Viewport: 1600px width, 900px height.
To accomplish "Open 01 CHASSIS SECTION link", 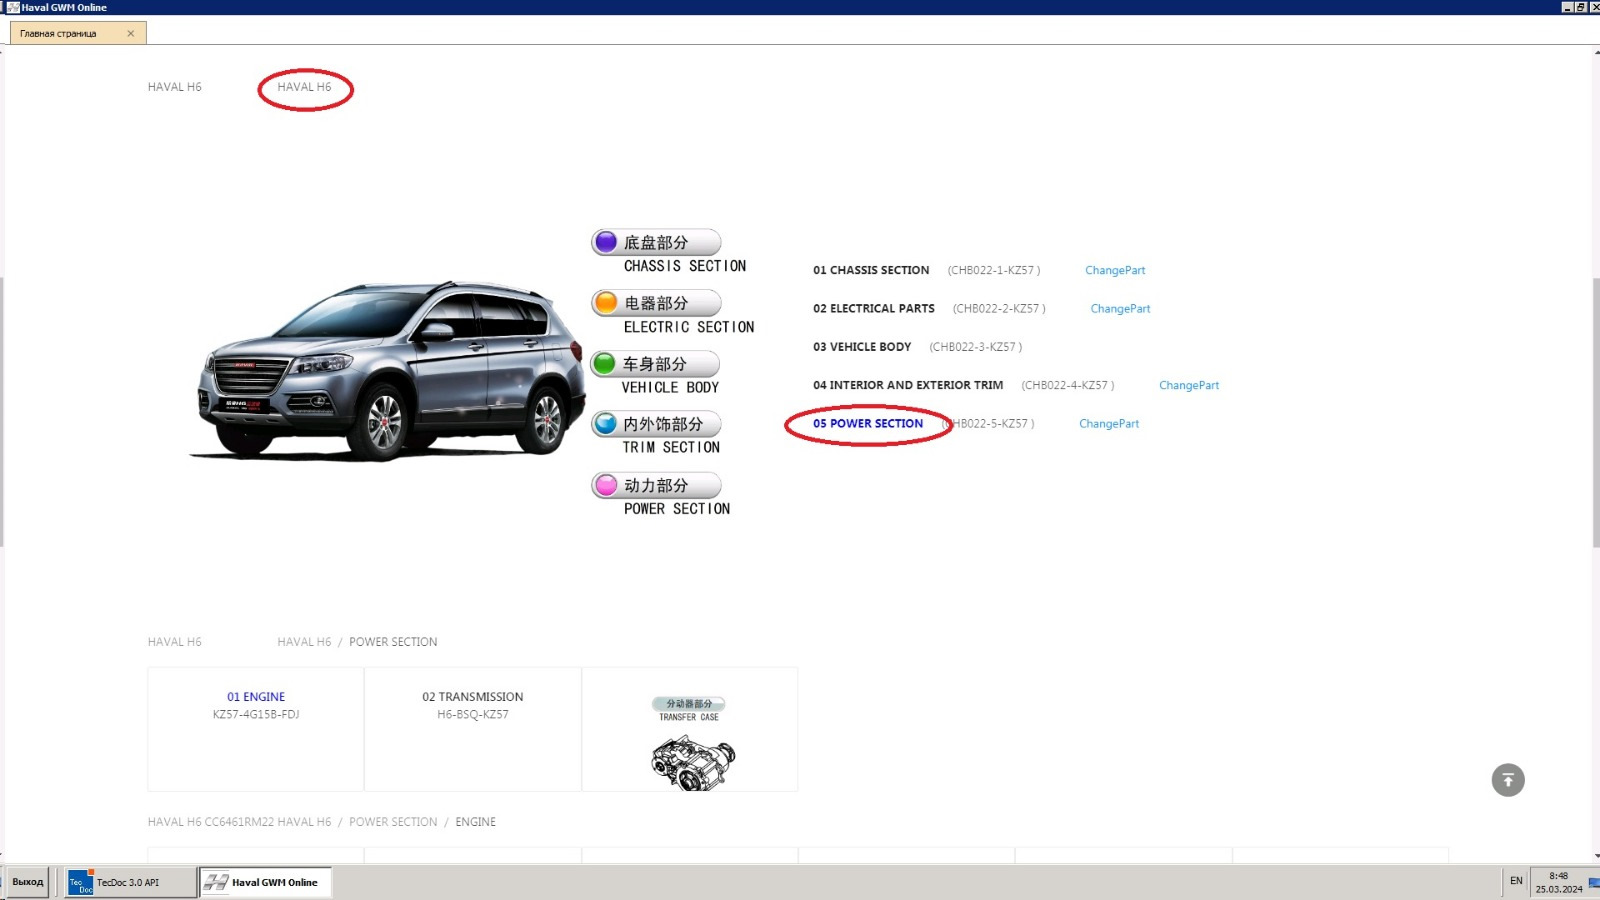I will click(871, 270).
